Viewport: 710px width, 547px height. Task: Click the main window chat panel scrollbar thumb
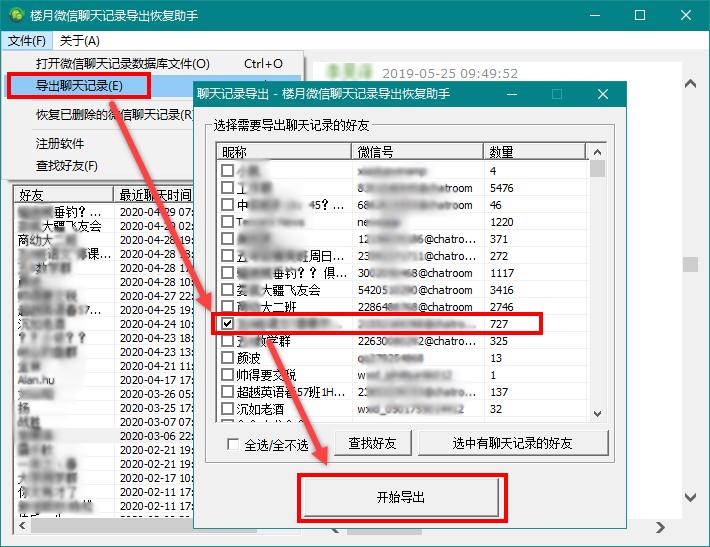pos(691,264)
